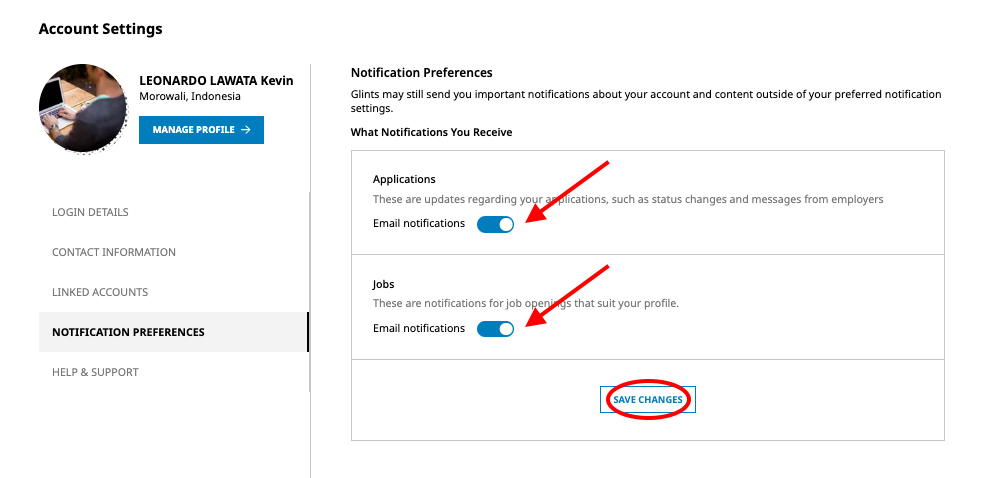The width and height of the screenshot is (1004, 478).
Task: Open the Contact Information section
Action: click(114, 252)
